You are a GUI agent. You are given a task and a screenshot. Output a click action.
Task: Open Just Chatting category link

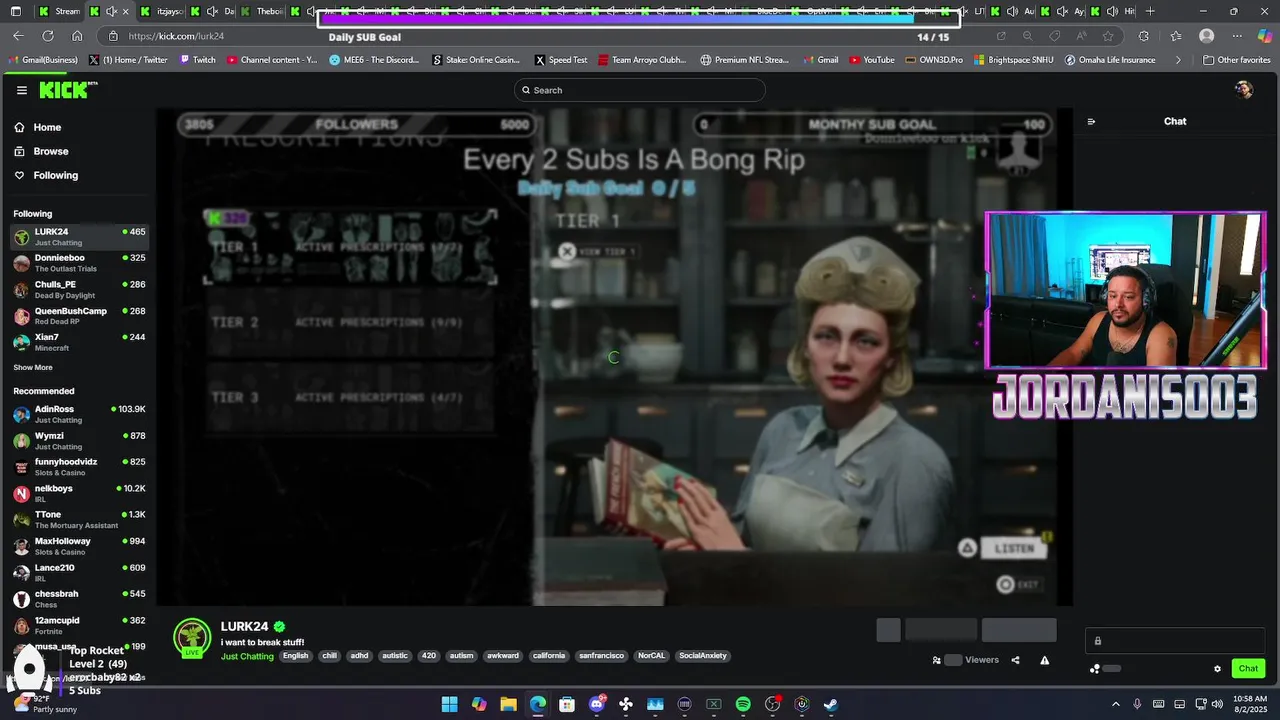point(247,656)
